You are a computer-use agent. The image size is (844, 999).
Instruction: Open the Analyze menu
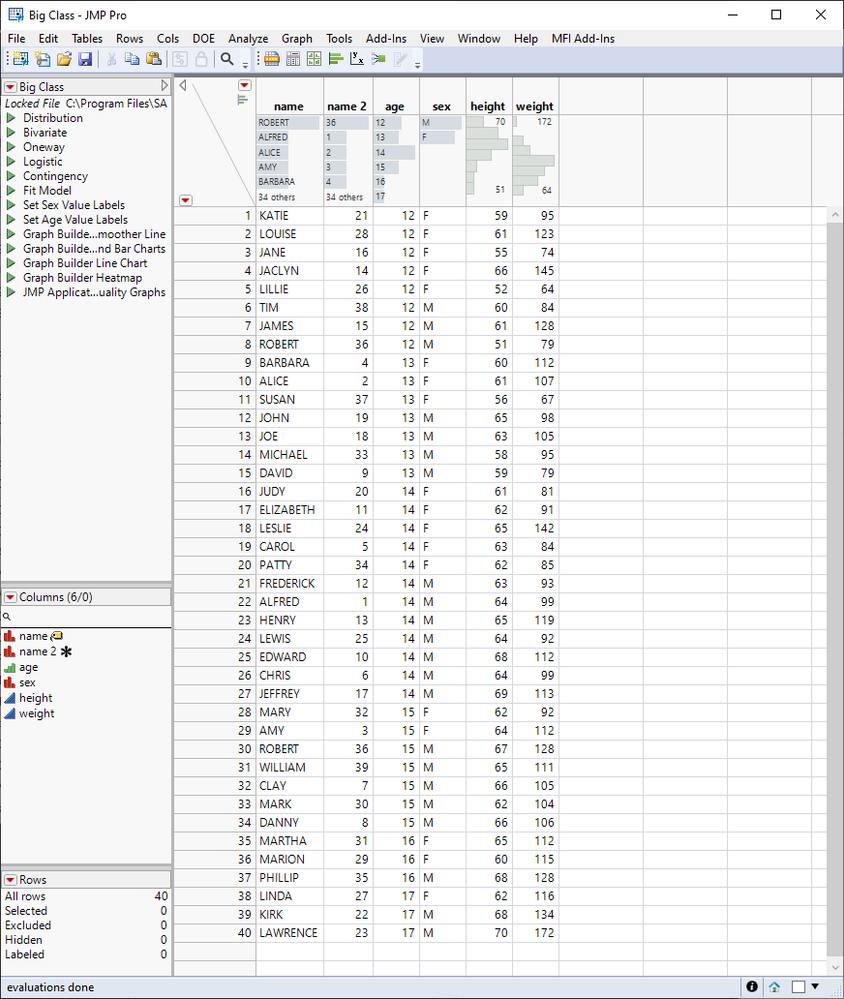pos(248,38)
